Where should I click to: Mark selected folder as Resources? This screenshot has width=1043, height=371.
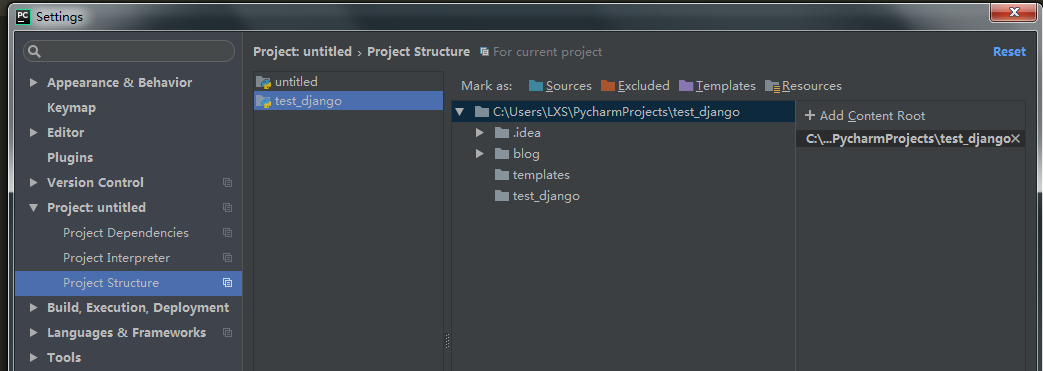[x=804, y=86]
